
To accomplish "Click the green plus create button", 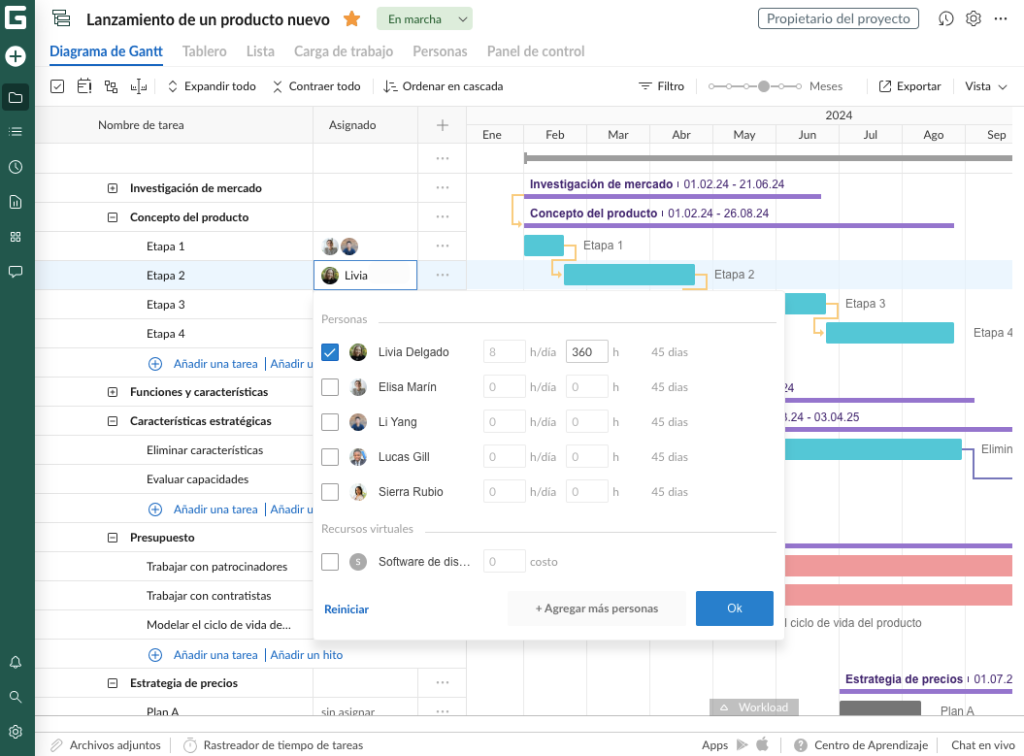I will pyautogui.click(x=15, y=56).
